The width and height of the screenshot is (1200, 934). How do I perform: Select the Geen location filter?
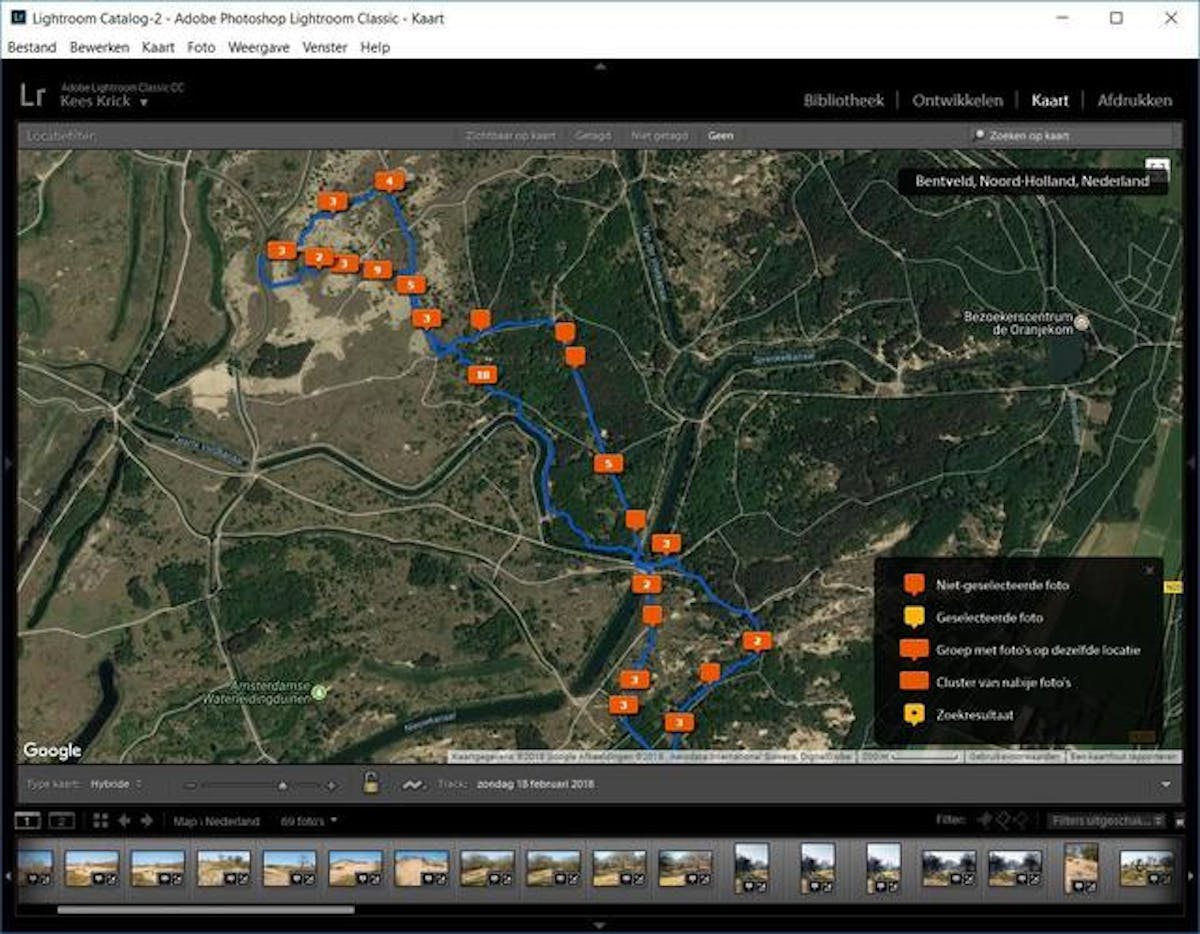point(720,135)
